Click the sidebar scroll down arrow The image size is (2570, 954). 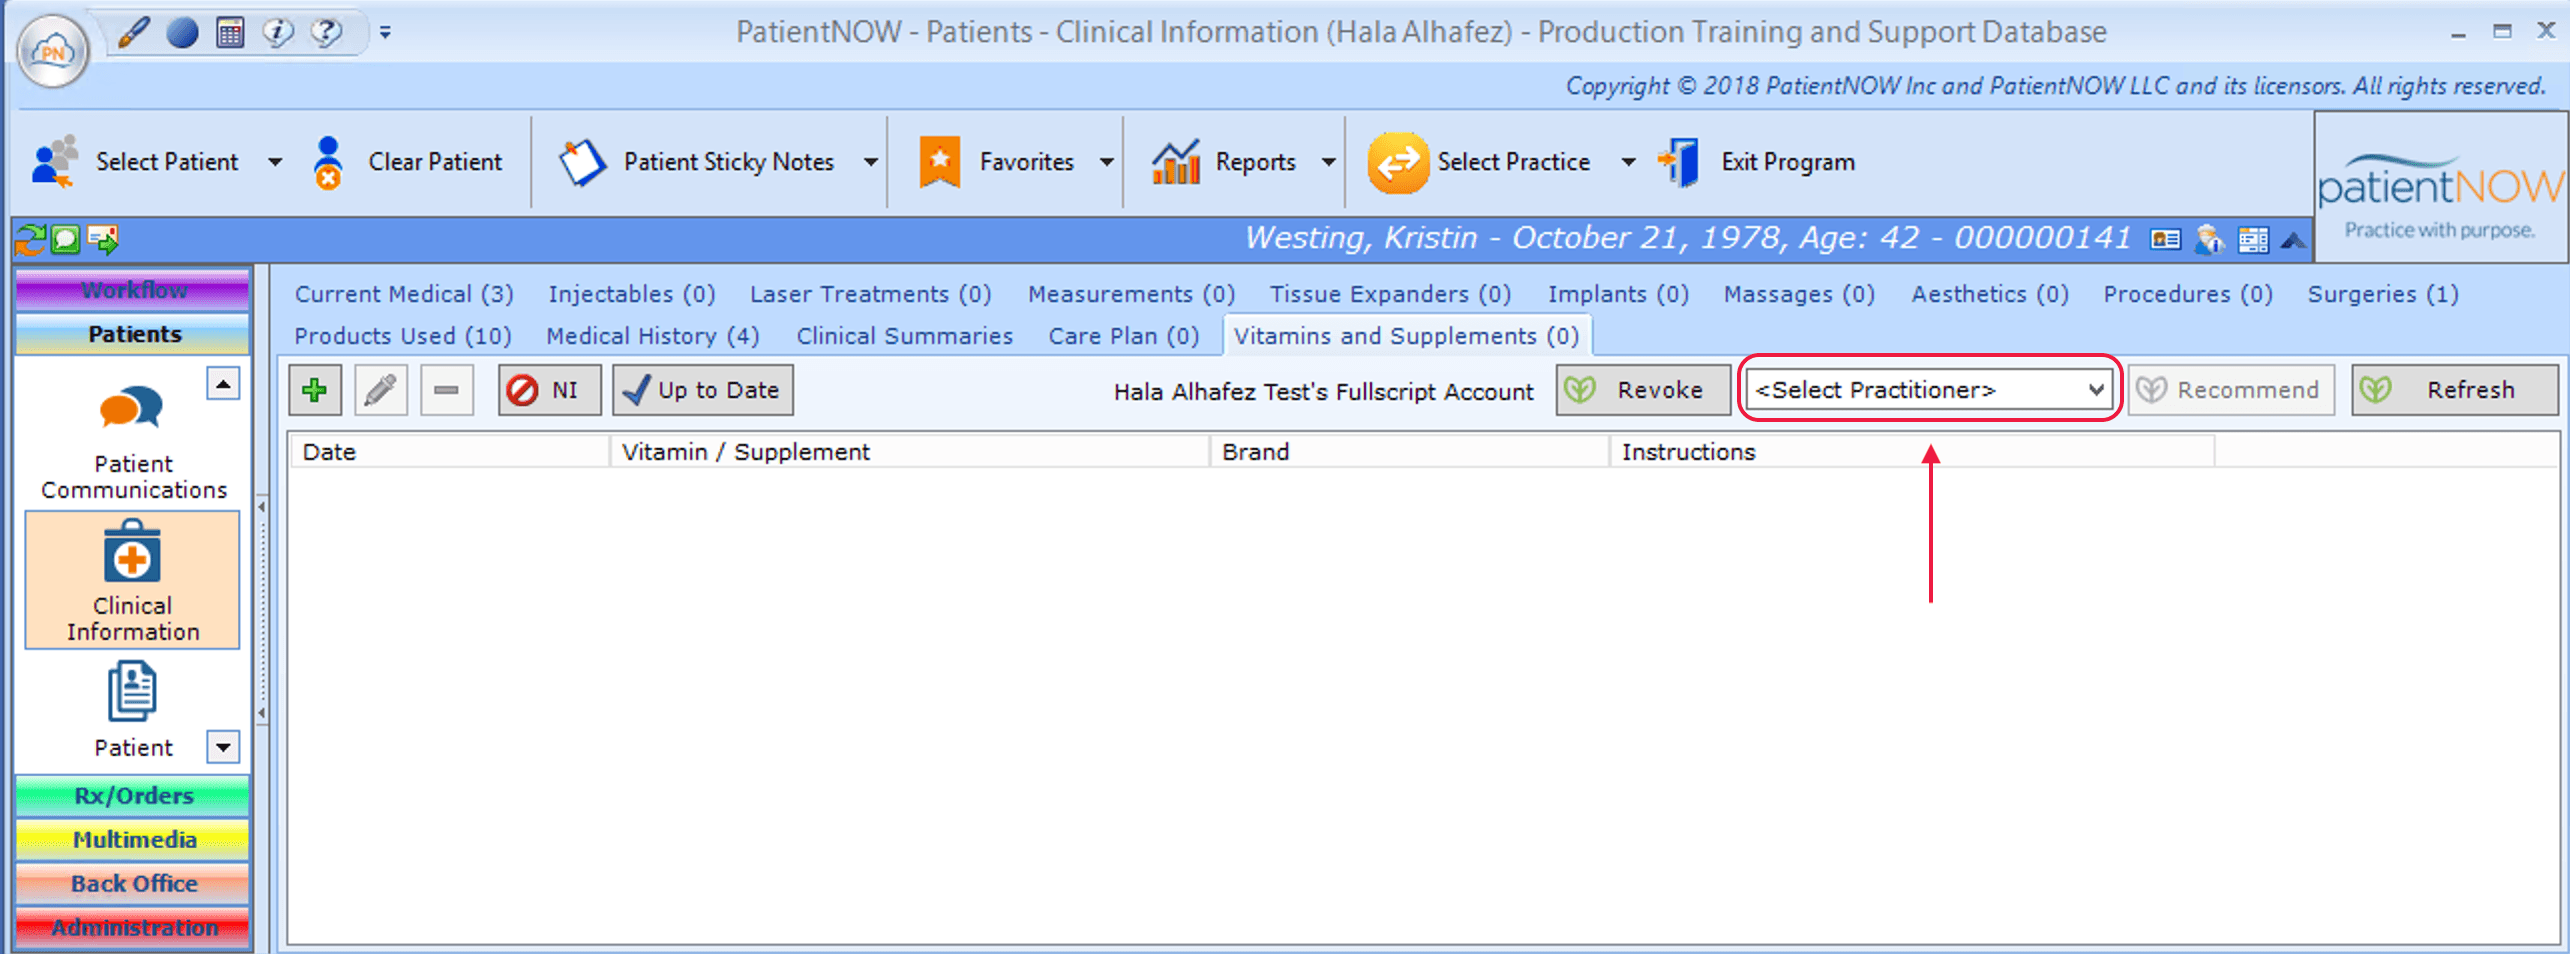coord(223,746)
